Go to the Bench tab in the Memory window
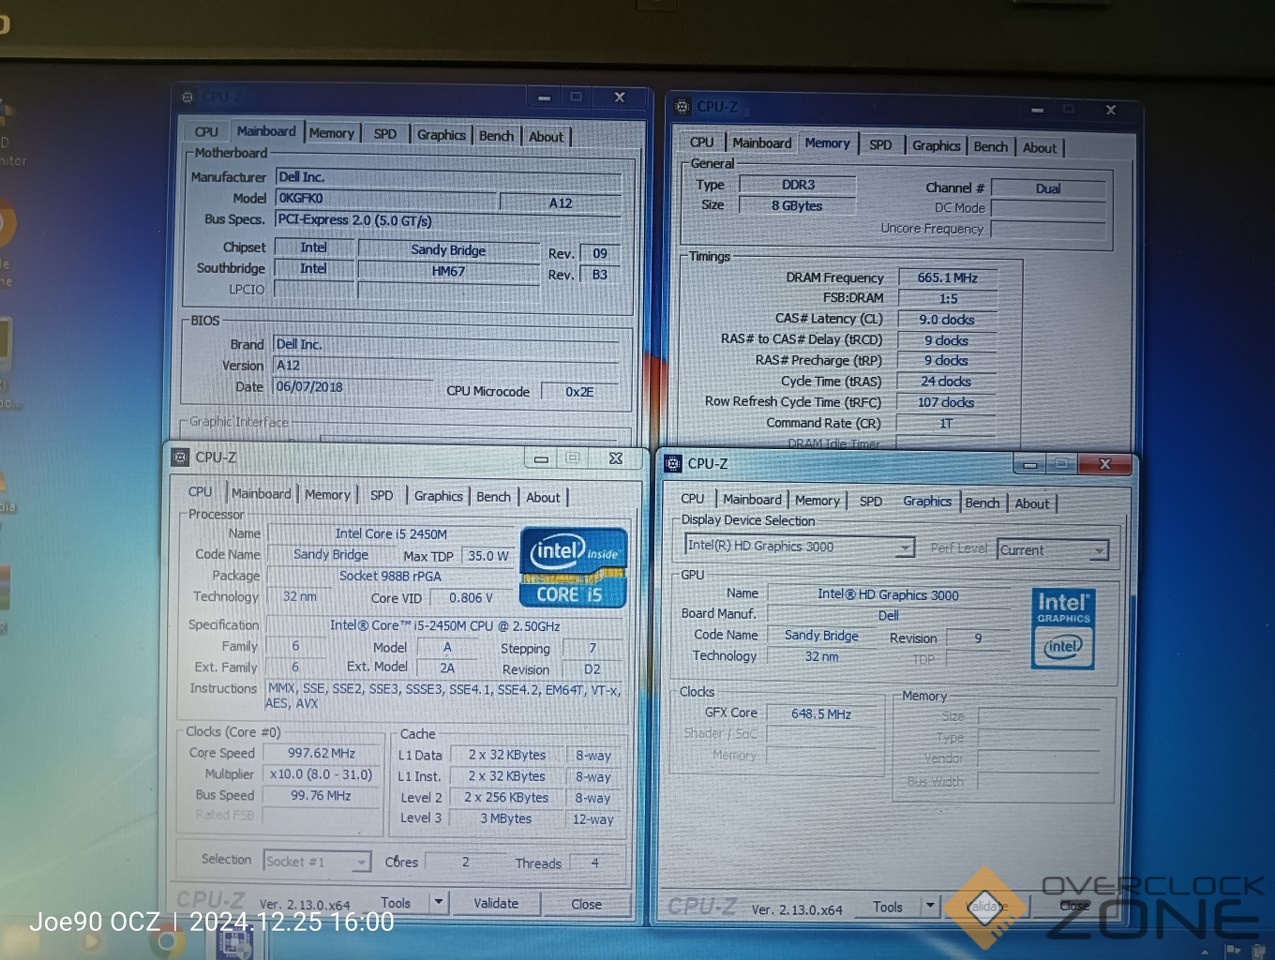The width and height of the screenshot is (1275, 960). point(991,146)
